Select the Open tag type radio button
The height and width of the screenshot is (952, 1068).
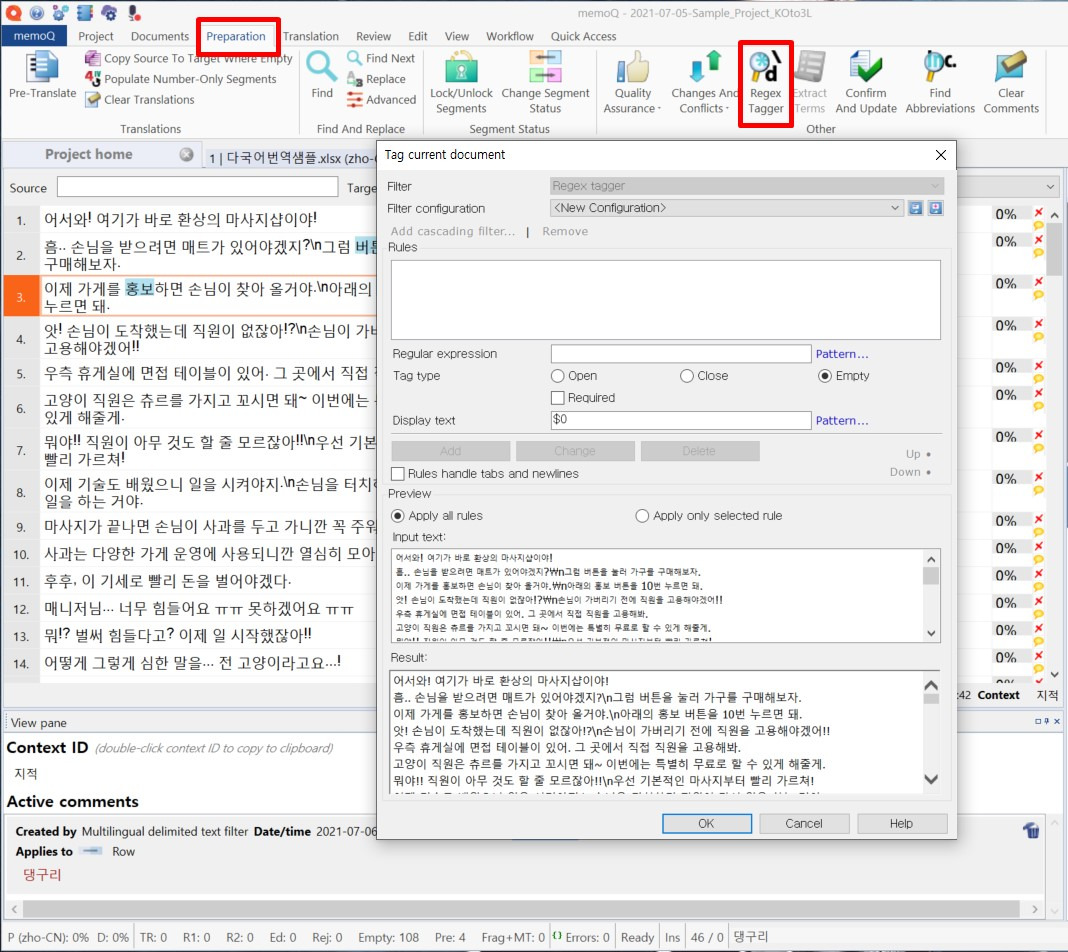tap(558, 376)
